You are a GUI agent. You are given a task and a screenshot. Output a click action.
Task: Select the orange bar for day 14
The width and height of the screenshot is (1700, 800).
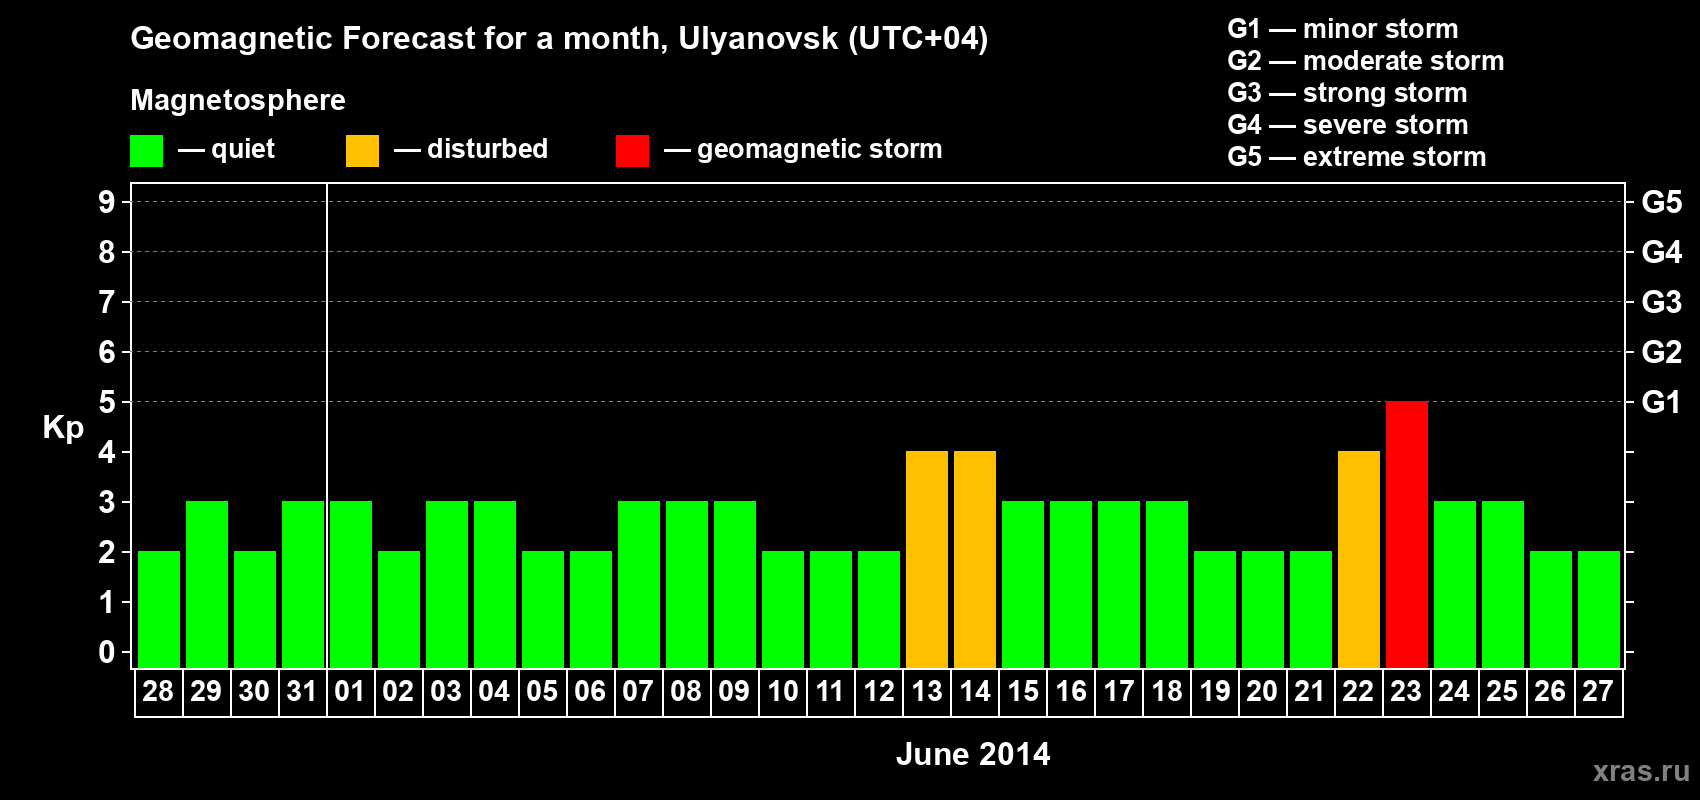pyautogui.click(x=975, y=559)
